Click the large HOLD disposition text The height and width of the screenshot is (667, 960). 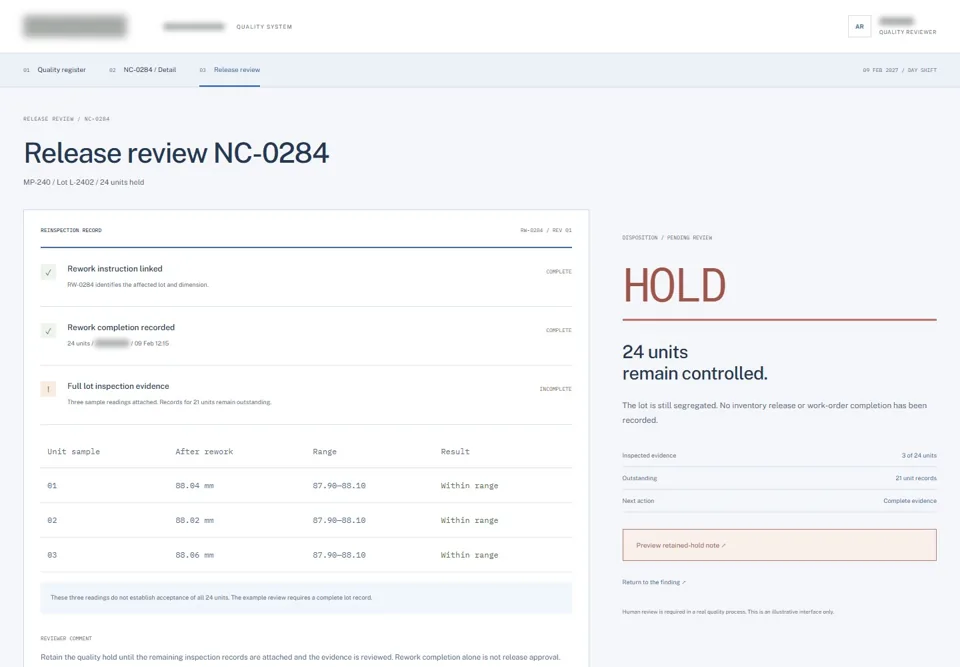coord(674,285)
